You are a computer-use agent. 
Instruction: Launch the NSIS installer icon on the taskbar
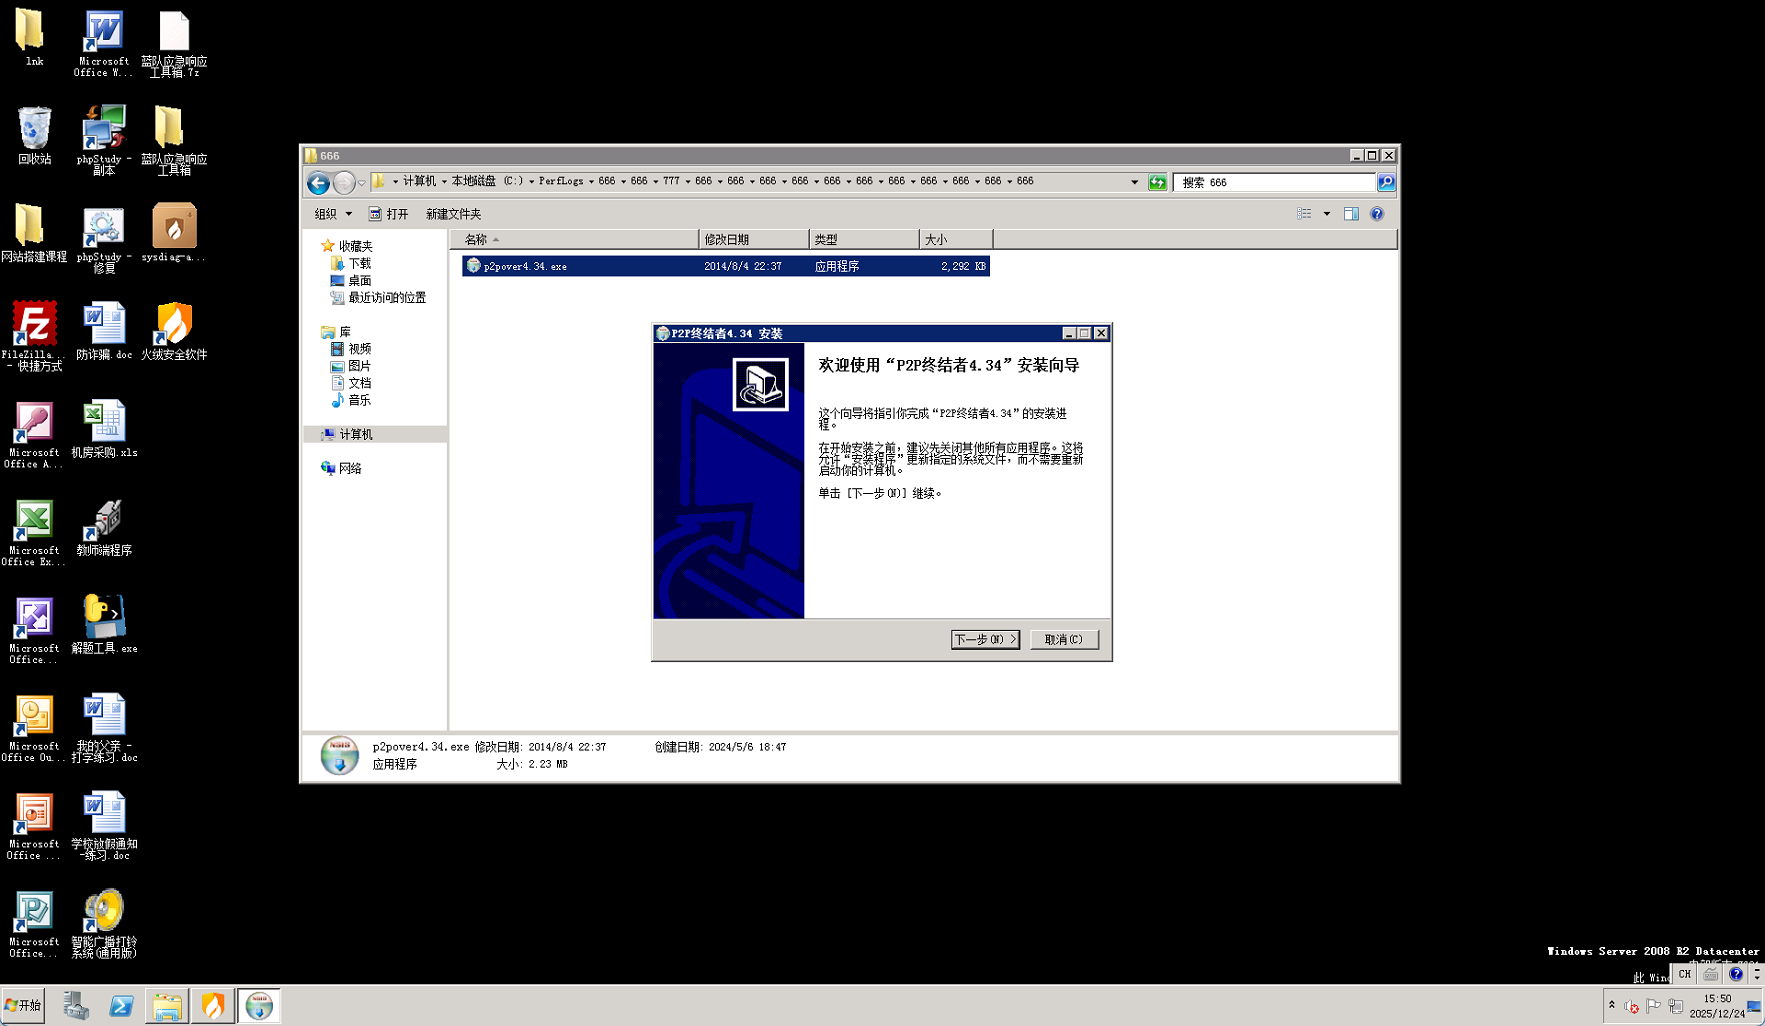(259, 1005)
